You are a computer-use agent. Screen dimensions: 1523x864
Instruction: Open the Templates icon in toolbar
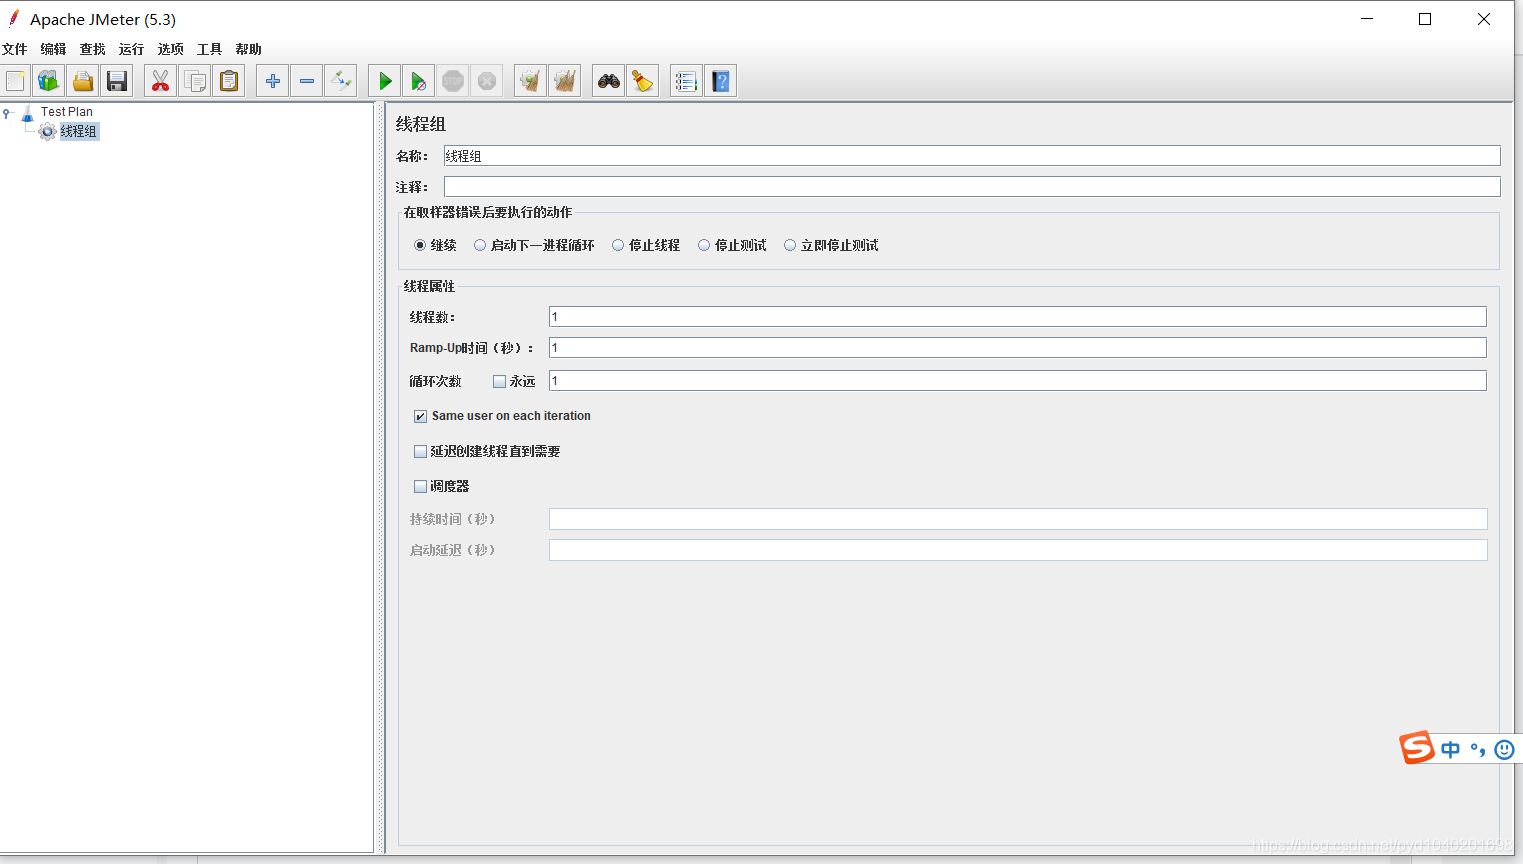pos(48,81)
